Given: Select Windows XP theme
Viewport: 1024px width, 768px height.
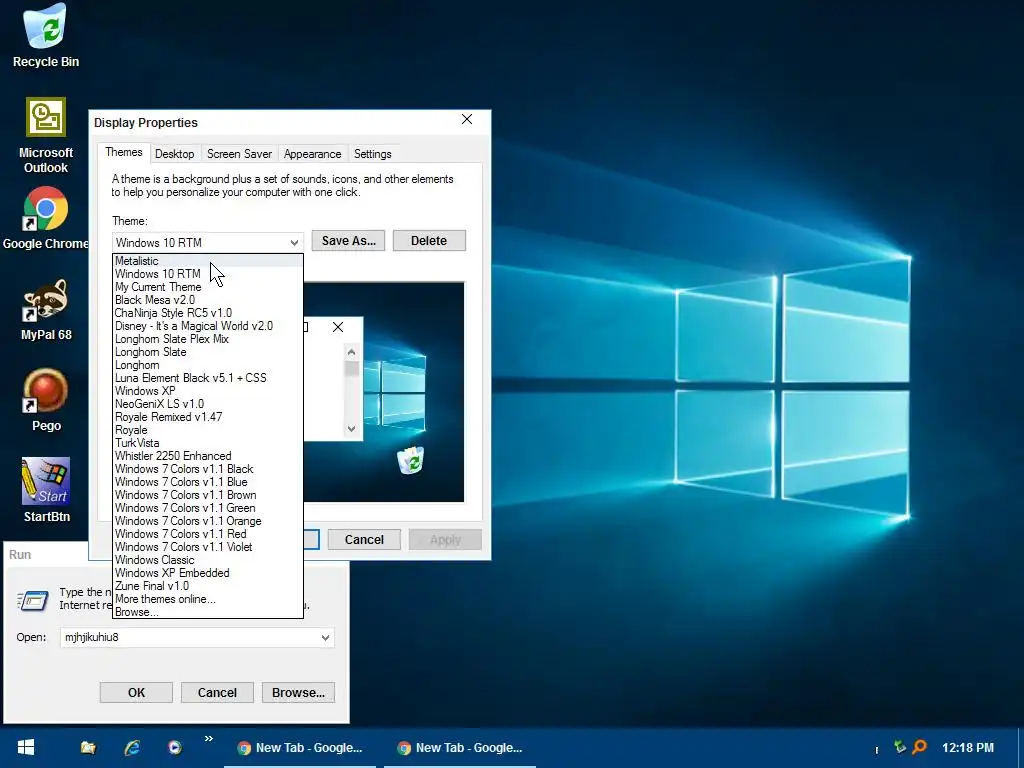Looking at the screenshot, I should click(208, 391).
